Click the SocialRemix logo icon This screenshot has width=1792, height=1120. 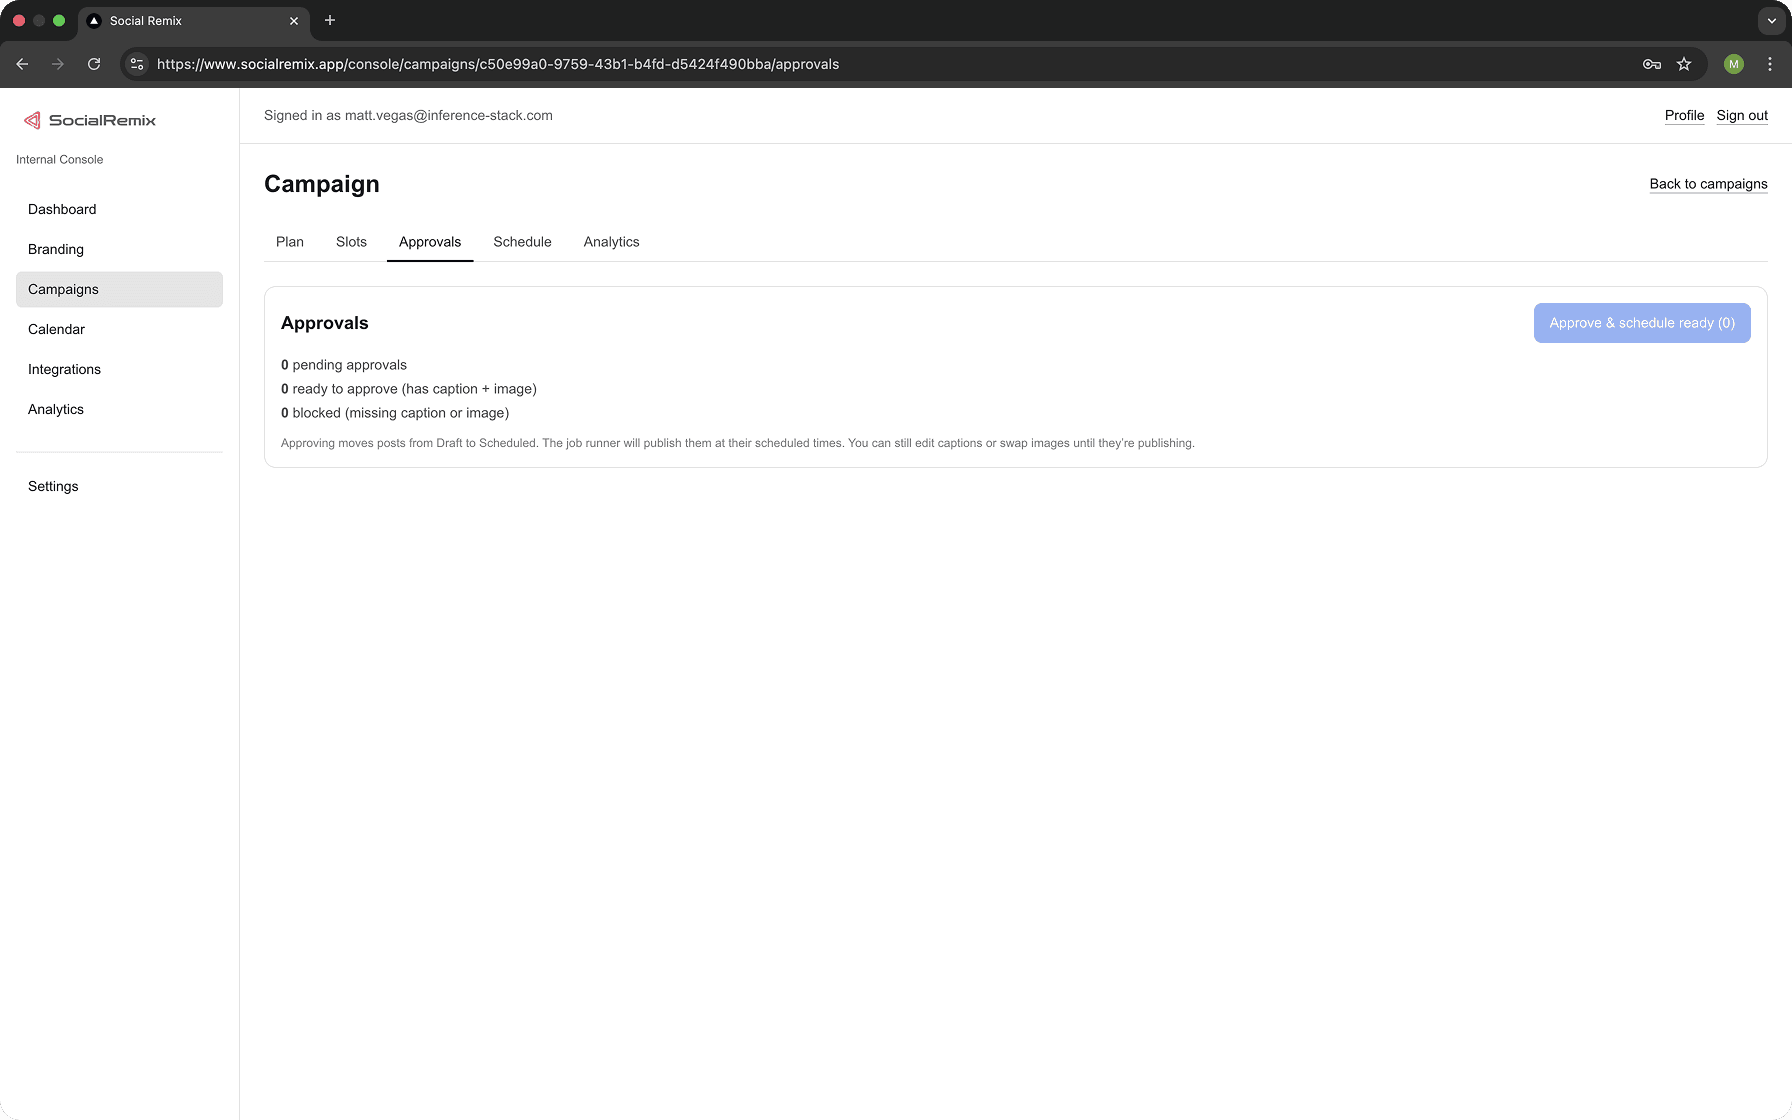[x=32, y=120]
